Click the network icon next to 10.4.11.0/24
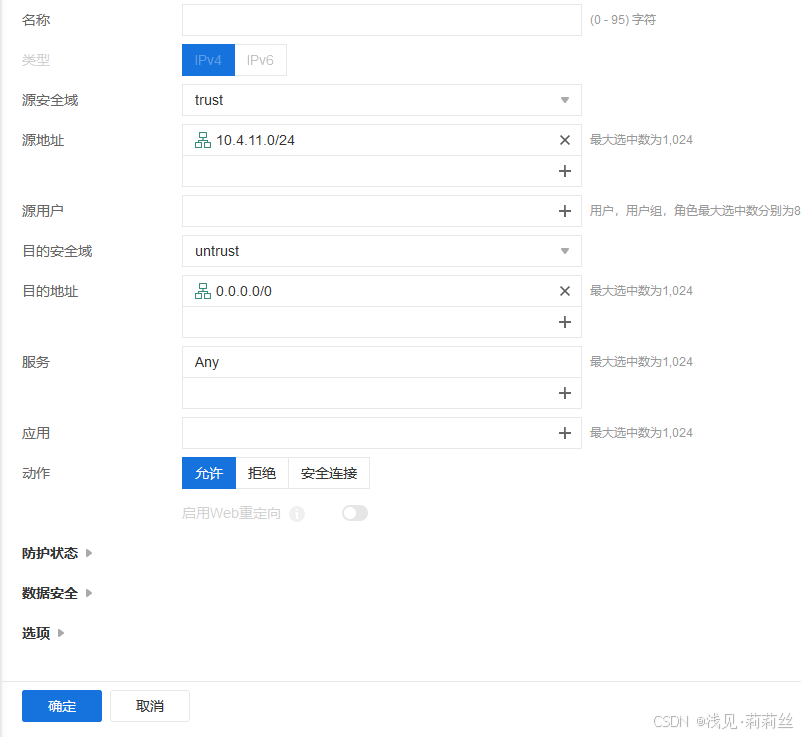This screenshot has width=801, height=737. (203, 140)
